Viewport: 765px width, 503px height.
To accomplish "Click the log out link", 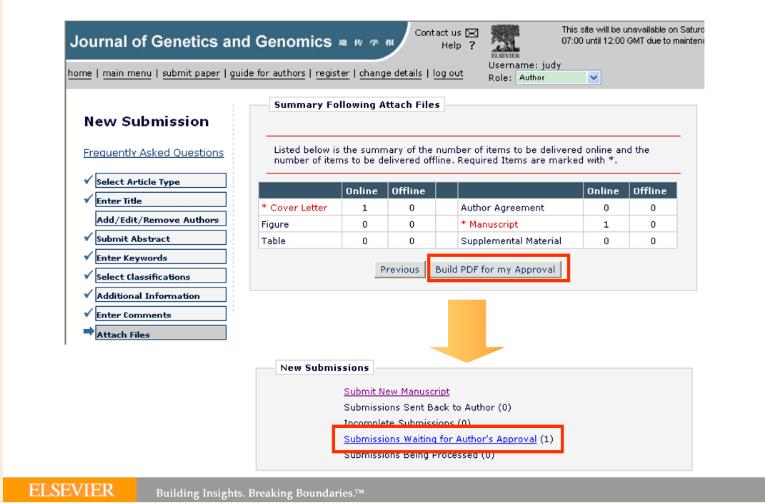I will (x=448, y=73).
